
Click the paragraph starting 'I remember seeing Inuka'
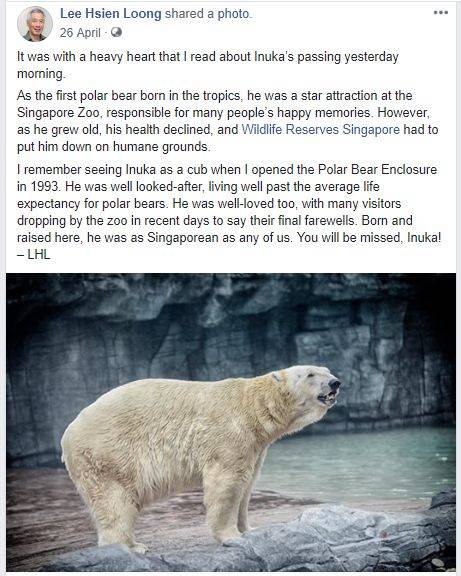(229, 212)
